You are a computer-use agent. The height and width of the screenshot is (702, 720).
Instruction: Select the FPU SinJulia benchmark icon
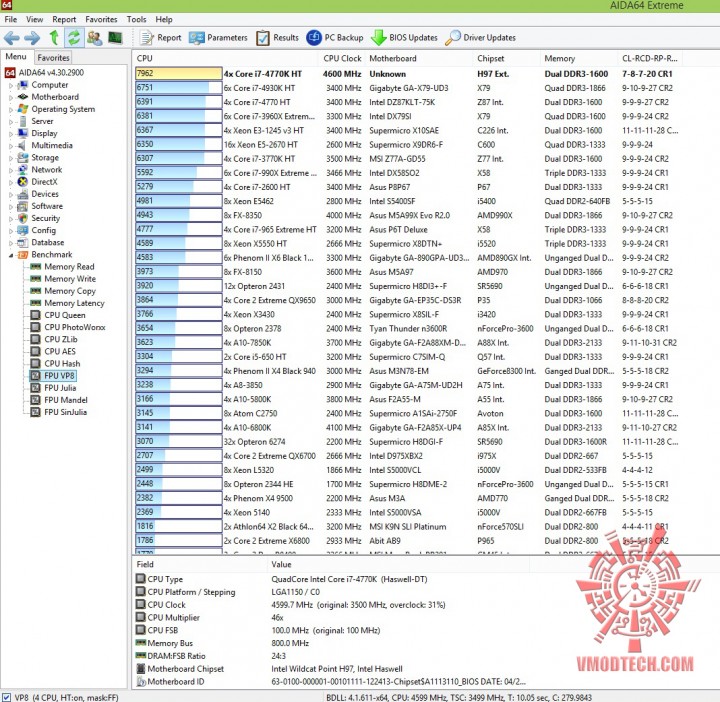pyautogui.click(x=35, y=412)
